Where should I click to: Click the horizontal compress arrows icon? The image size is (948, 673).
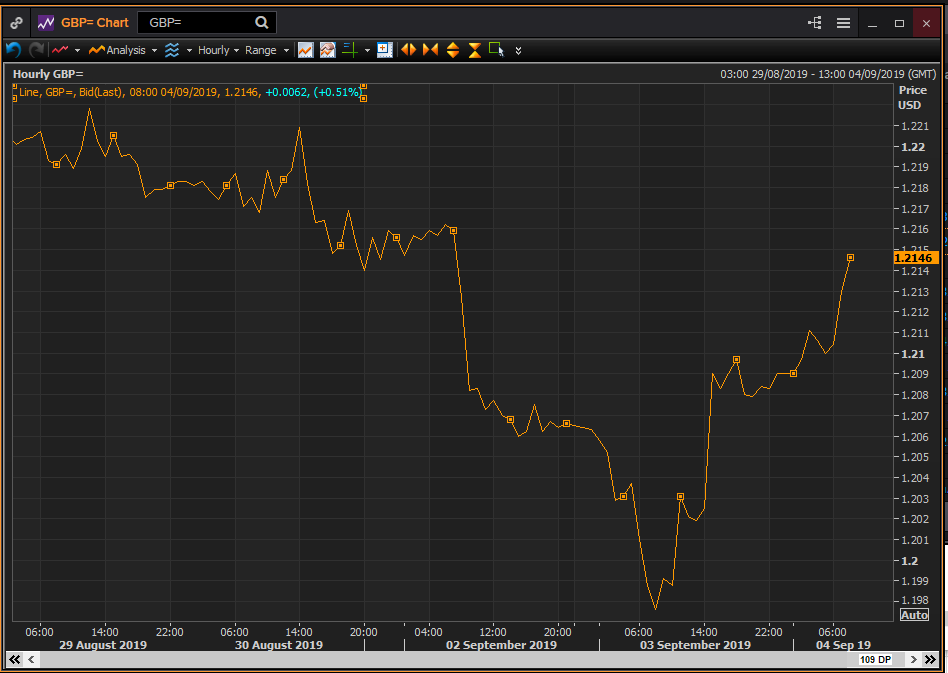pyautogui.click(x=430, y=50)
